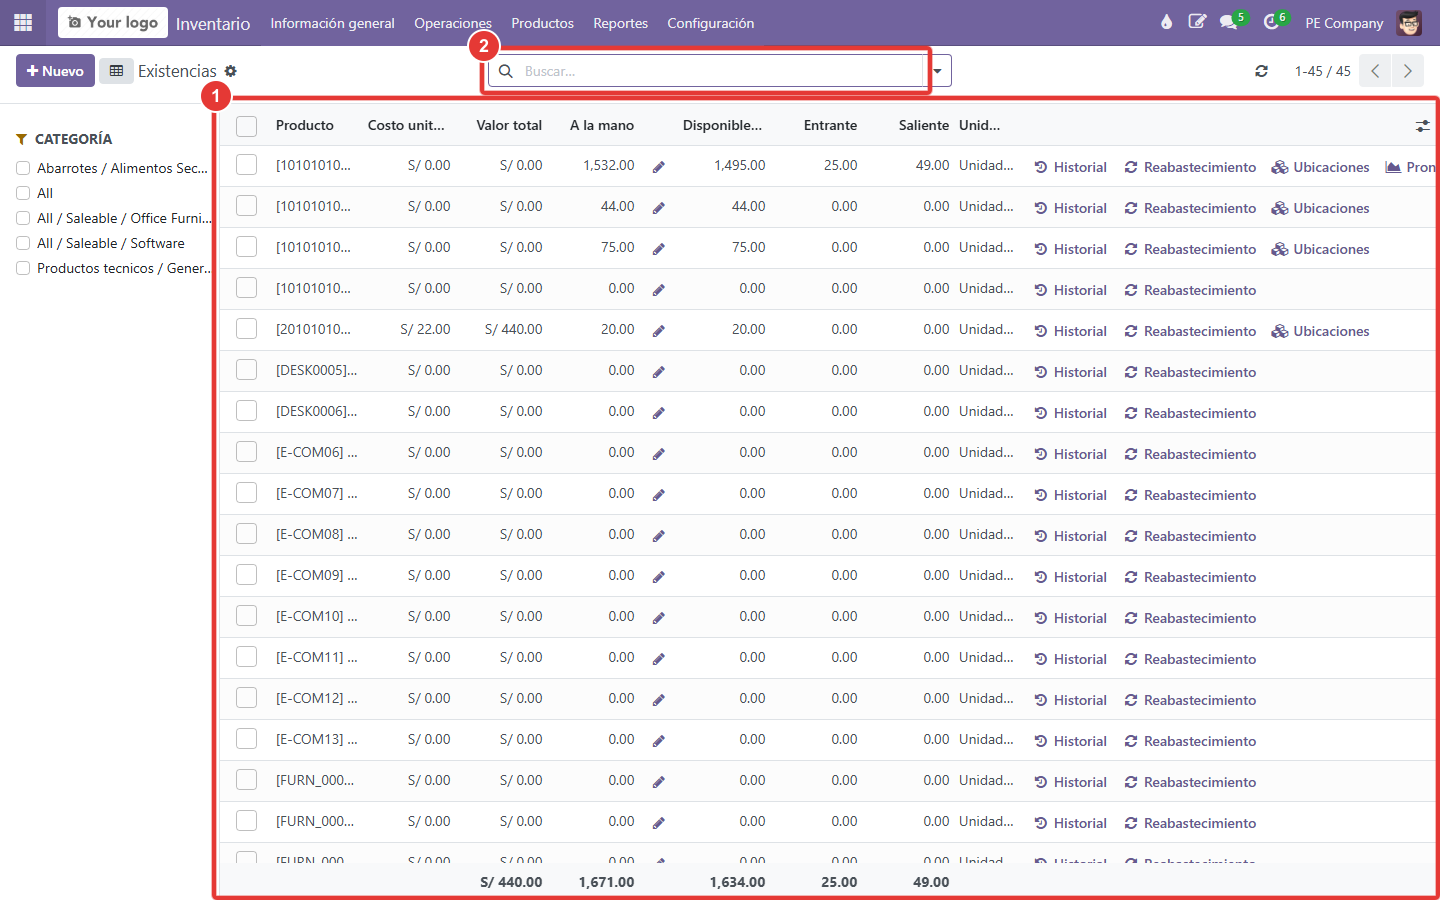Open Ubicaciones for the first product row
This screenshot has height=900, width=1440.
pyautogui.click(x=1320, y=167)
